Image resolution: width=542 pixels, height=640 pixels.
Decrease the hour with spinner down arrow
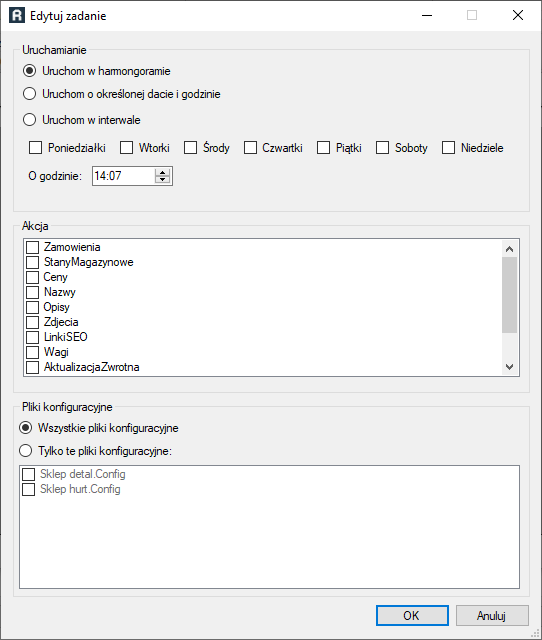coord(162,180)
